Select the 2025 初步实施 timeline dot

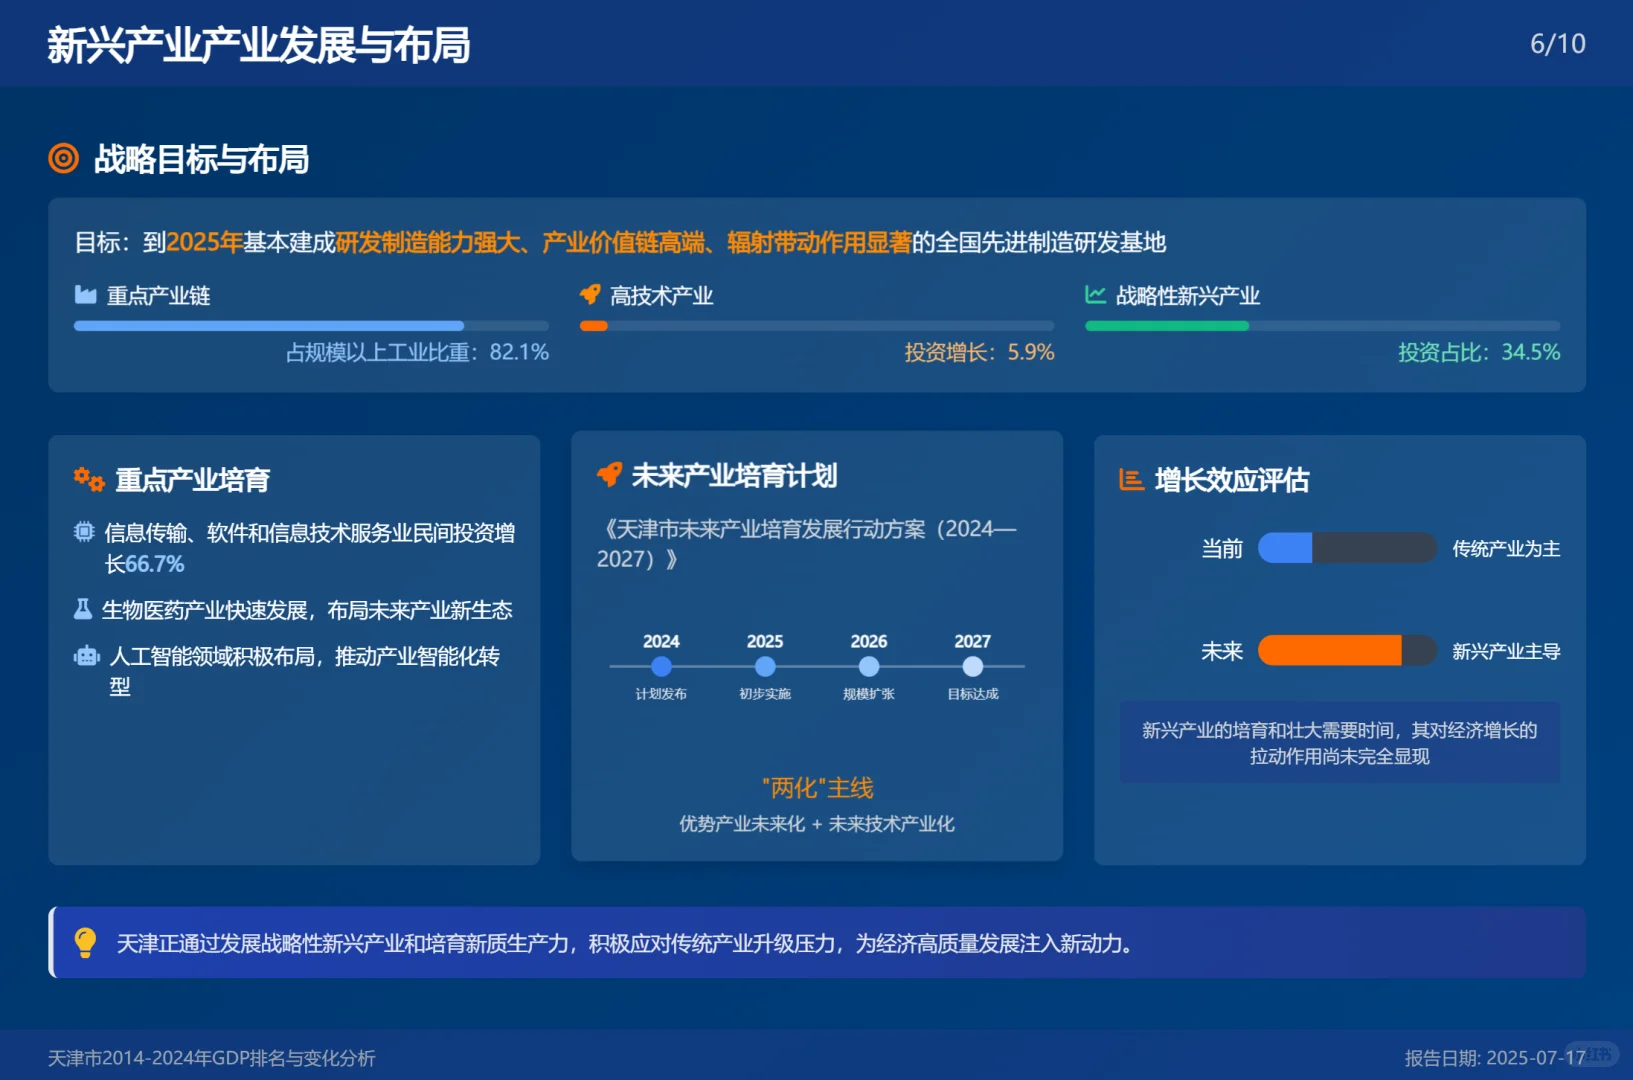[764, 665]
